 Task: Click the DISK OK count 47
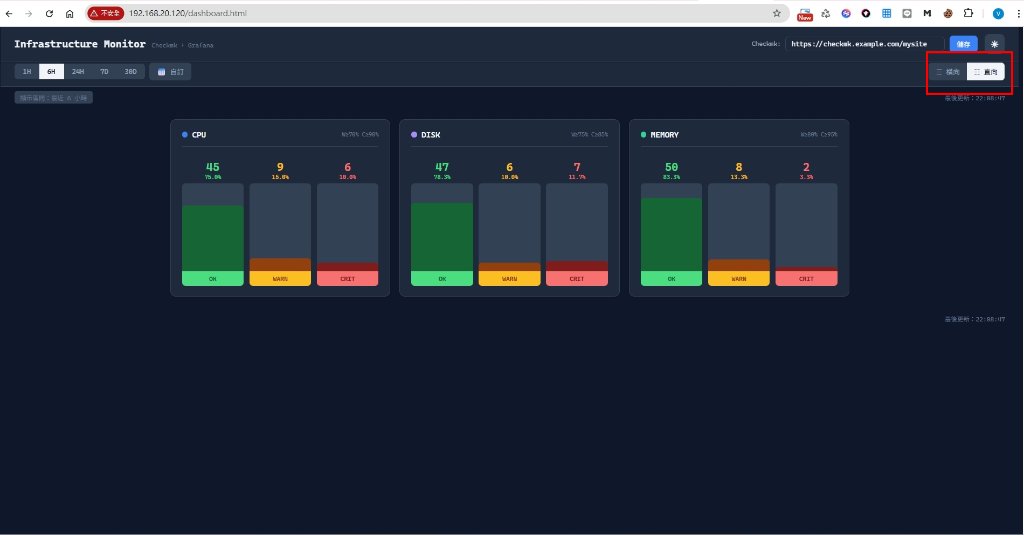pyautogui.click(x=442, y=167)
